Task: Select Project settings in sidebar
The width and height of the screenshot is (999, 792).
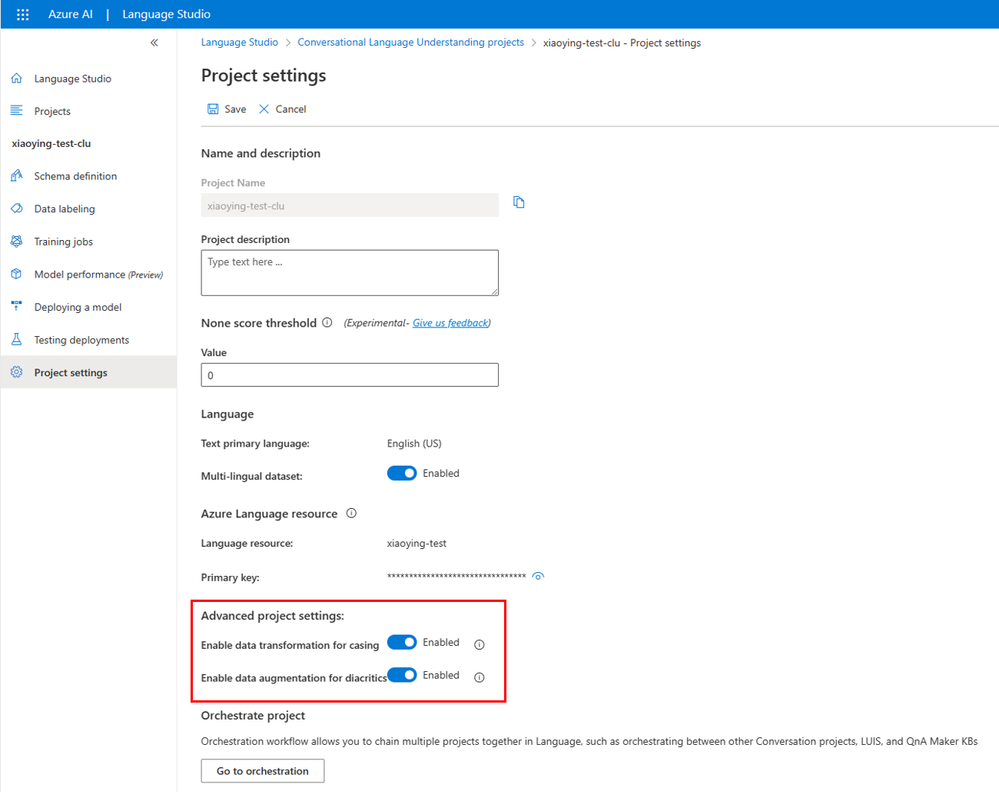Action: tap(89, 372)
